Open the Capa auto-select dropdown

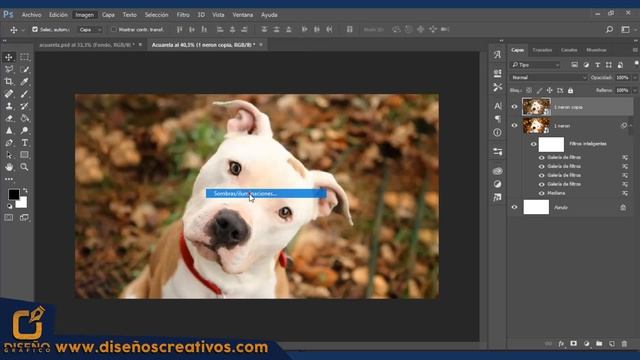pos(90,29)
